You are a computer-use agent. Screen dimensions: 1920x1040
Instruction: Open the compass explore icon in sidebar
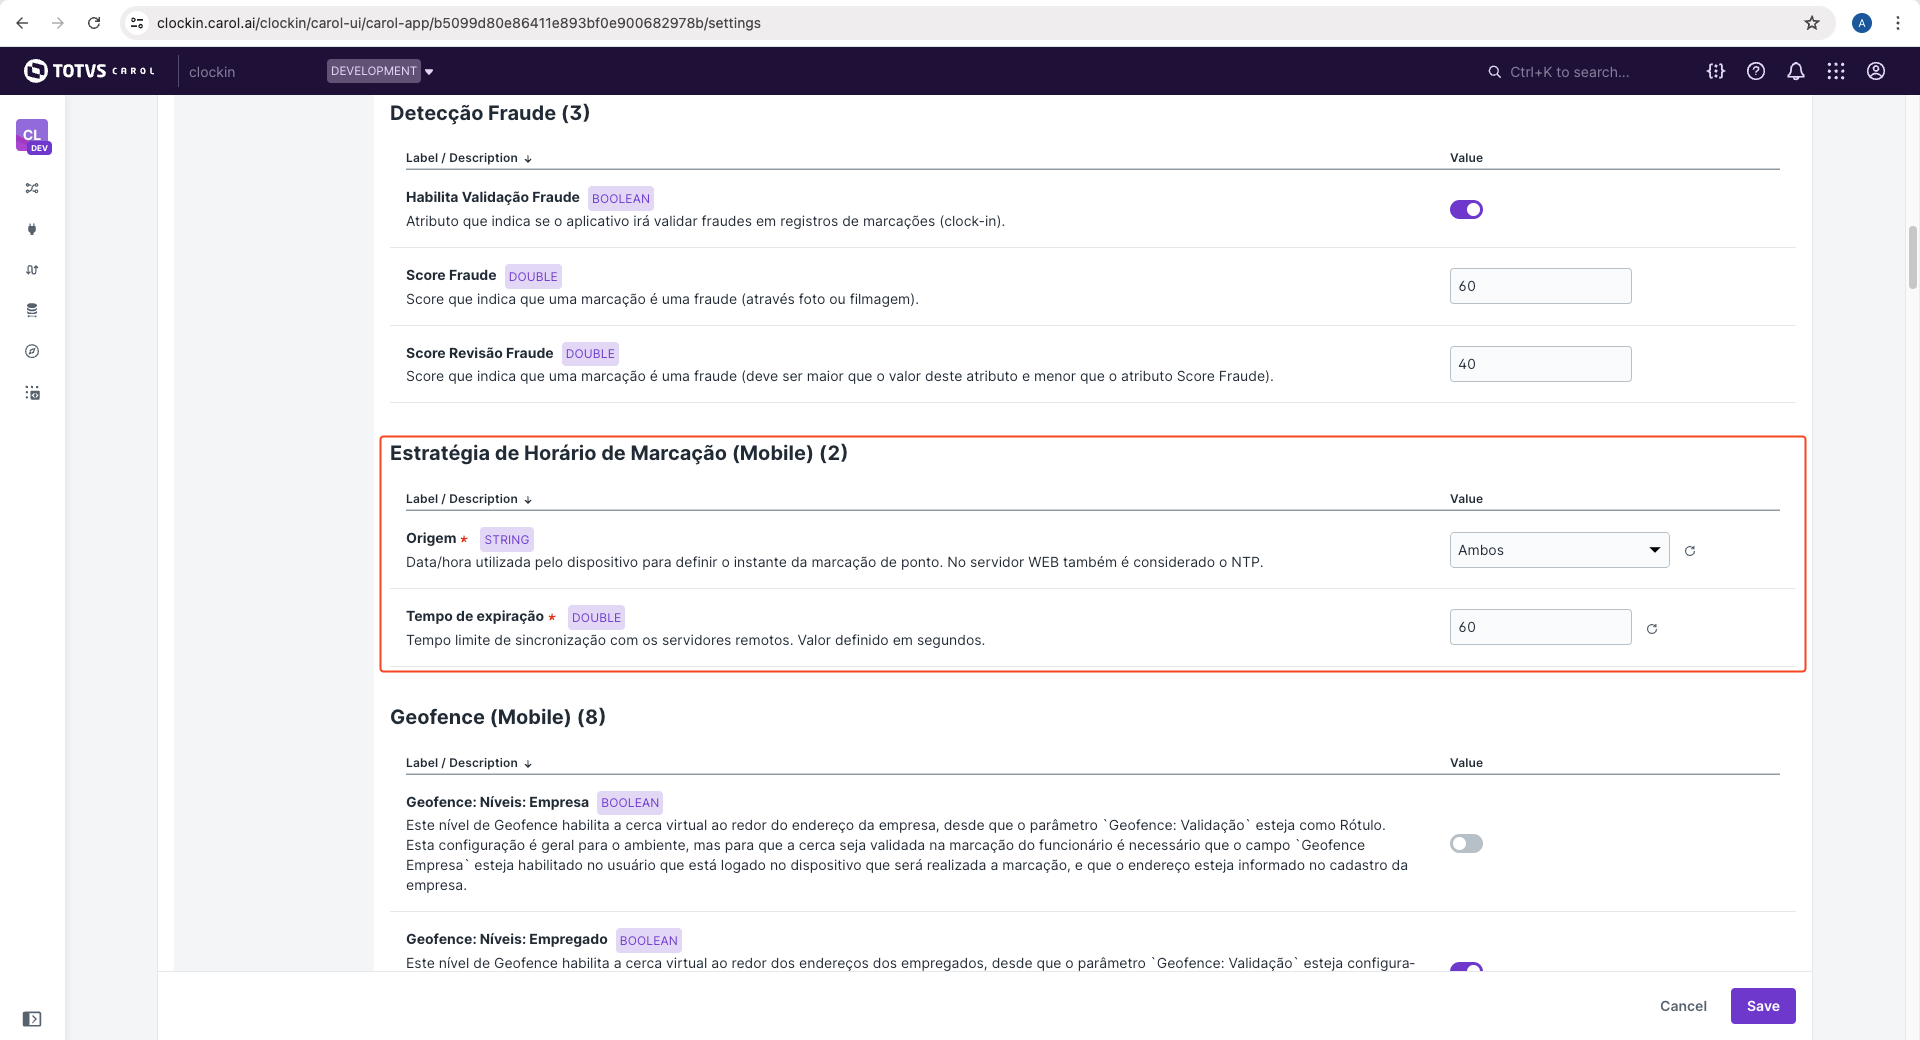click(x=32, y=351)
